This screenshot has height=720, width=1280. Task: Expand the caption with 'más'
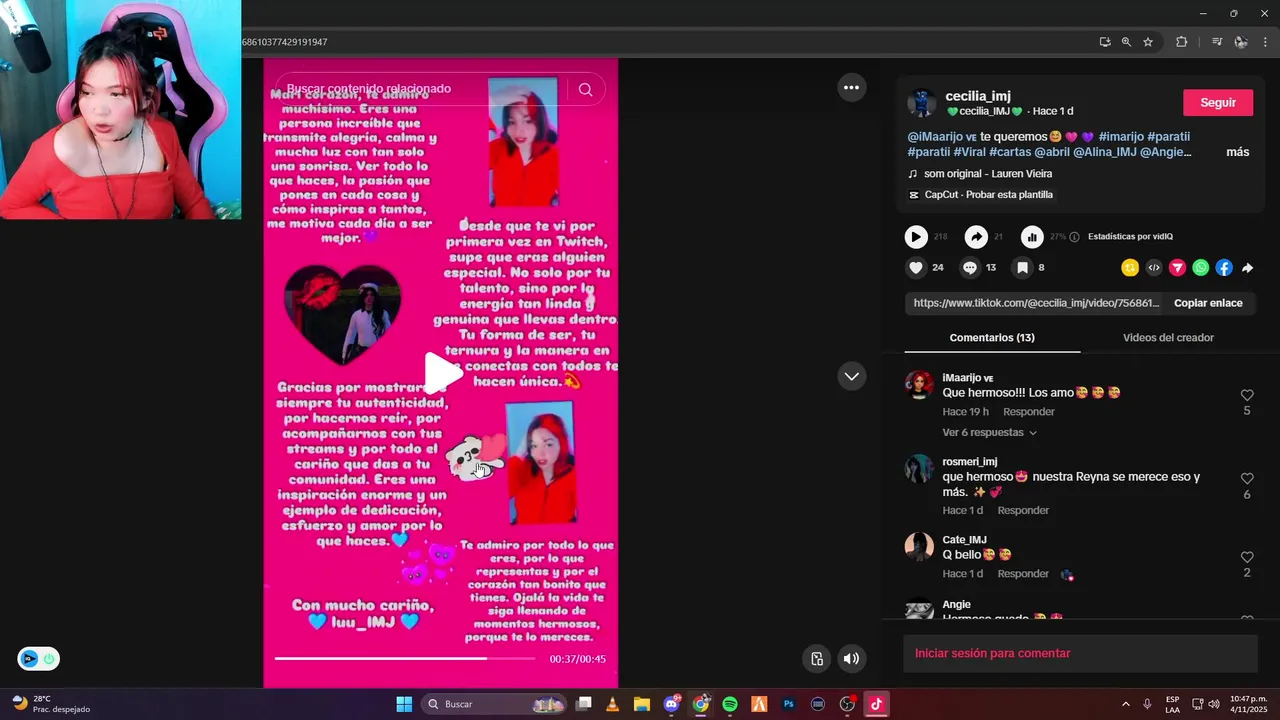point(1237,152)
